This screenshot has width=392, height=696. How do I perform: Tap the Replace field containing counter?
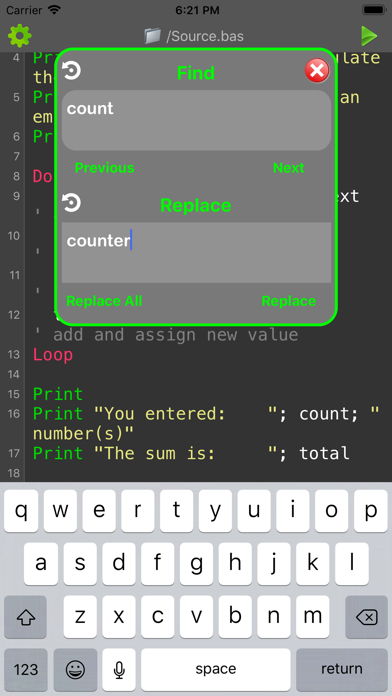coord(196,252)
